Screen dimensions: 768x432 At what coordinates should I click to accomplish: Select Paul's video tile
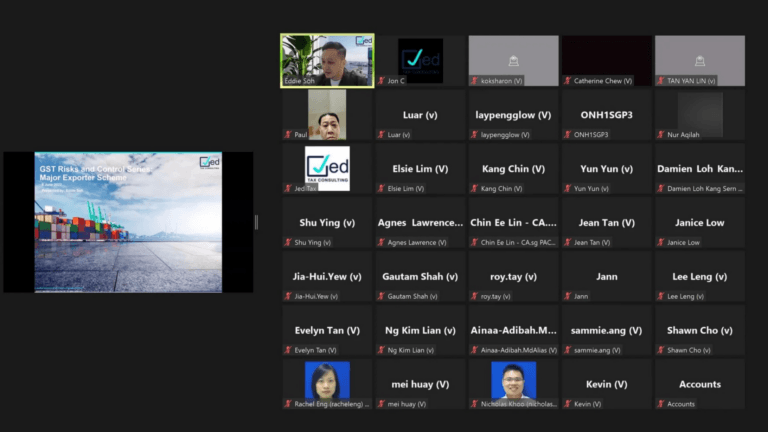coord(327,115)
